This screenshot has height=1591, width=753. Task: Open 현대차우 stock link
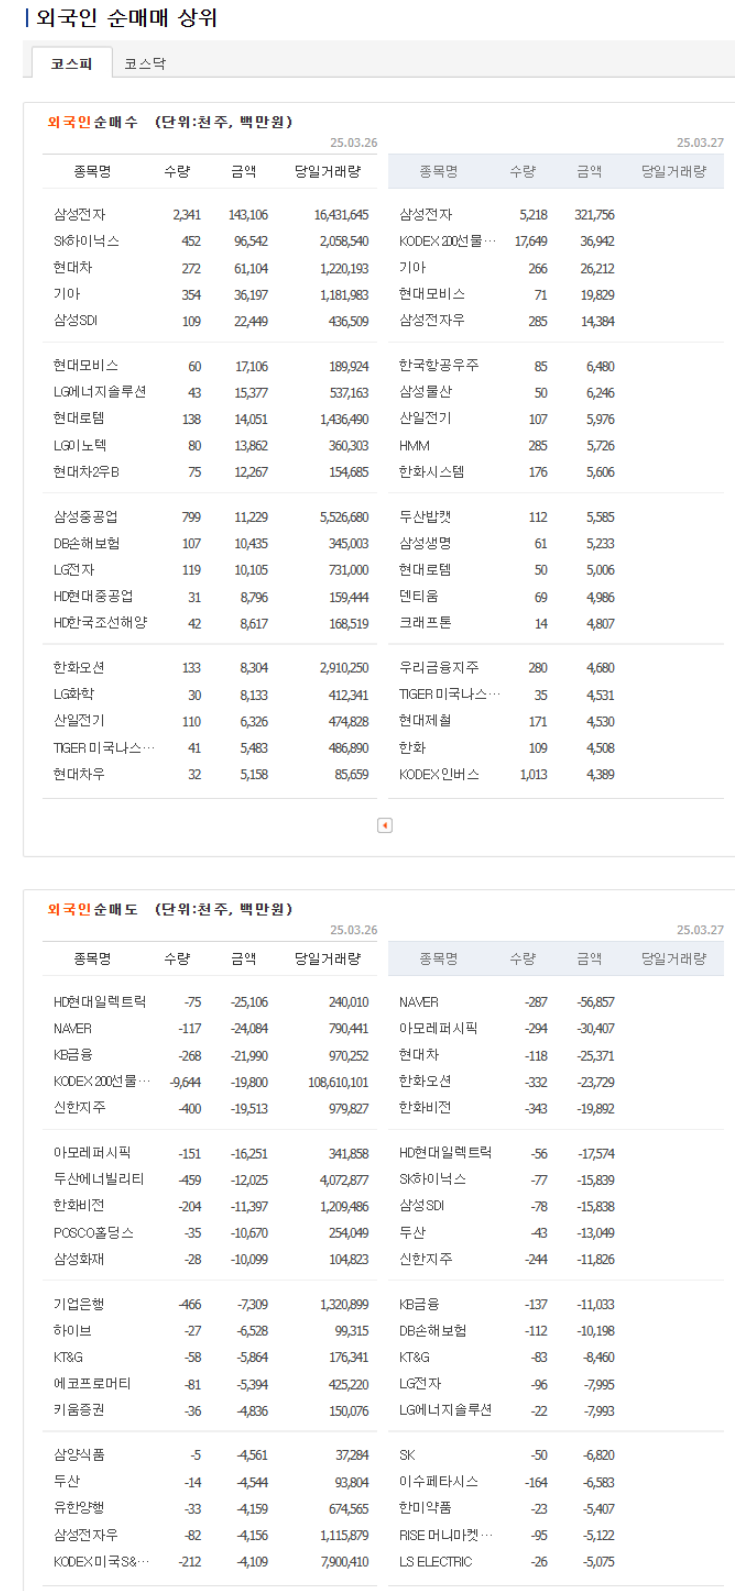tap(79, 773)
